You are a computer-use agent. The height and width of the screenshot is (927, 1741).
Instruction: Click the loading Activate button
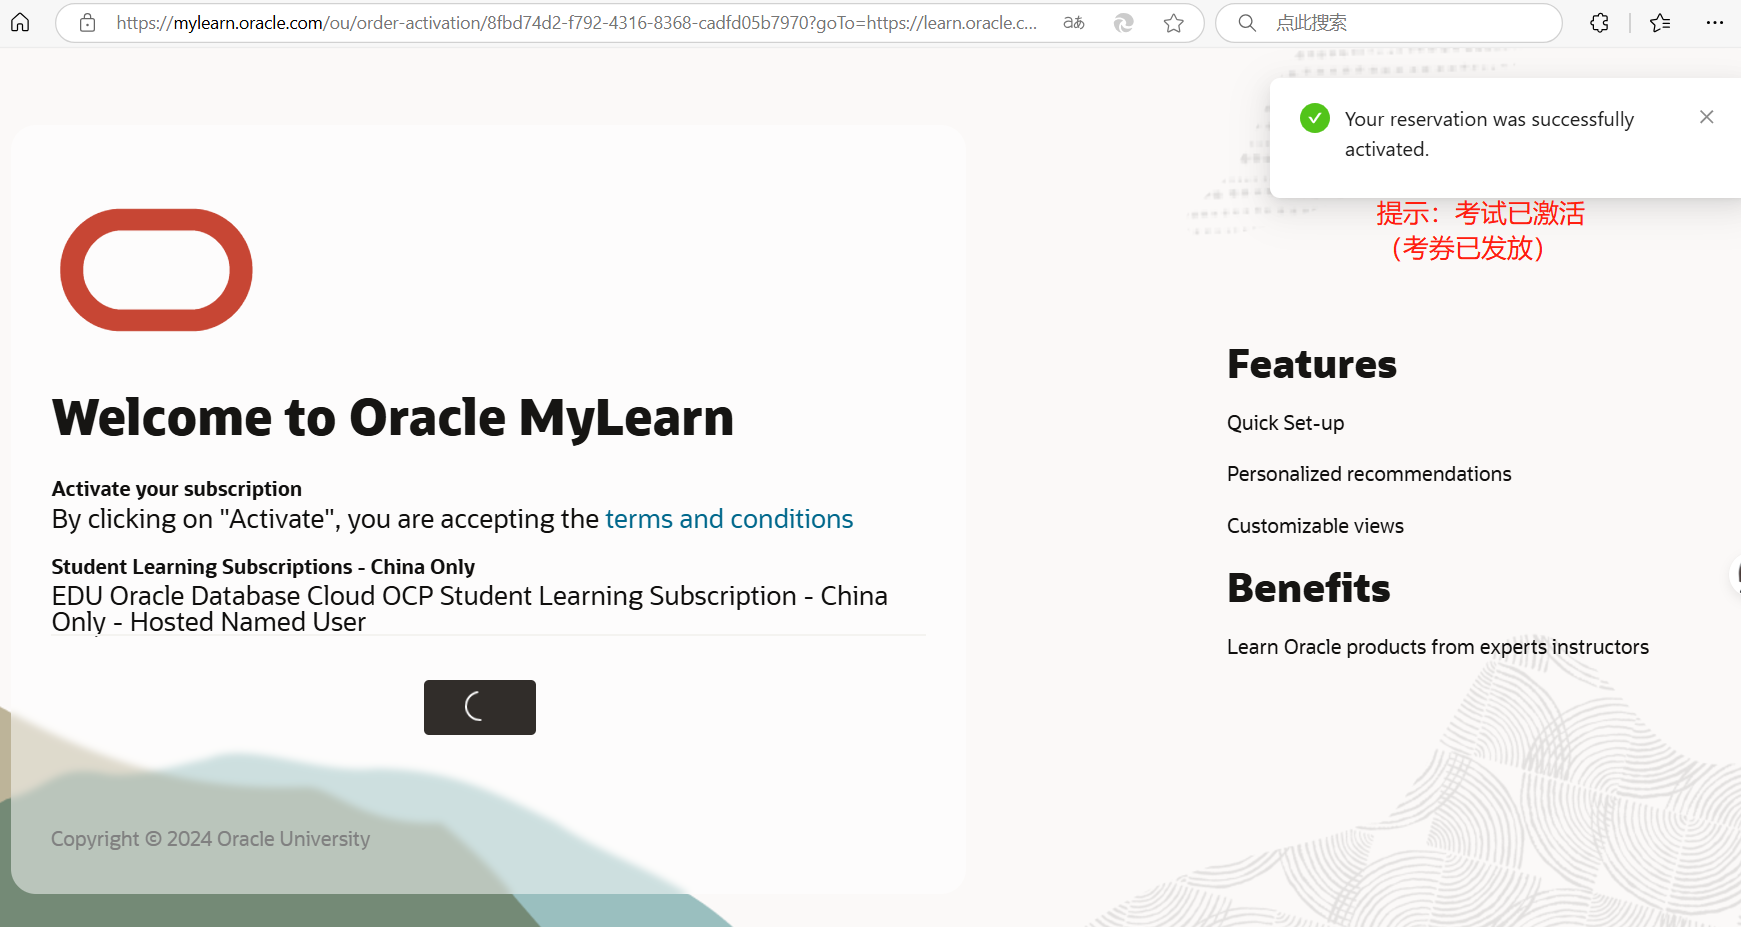pos(480,707)
